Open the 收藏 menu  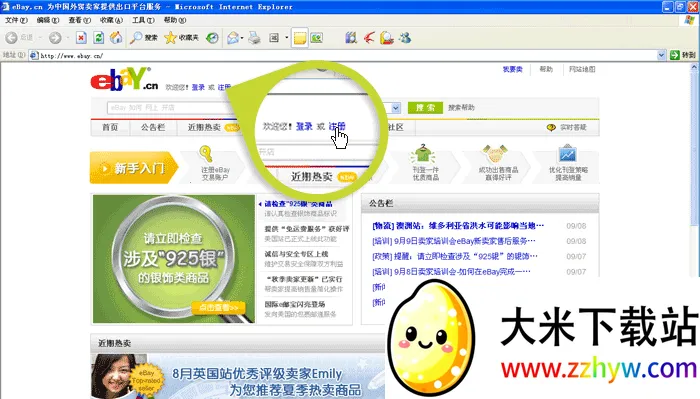(x=111, y=20)
